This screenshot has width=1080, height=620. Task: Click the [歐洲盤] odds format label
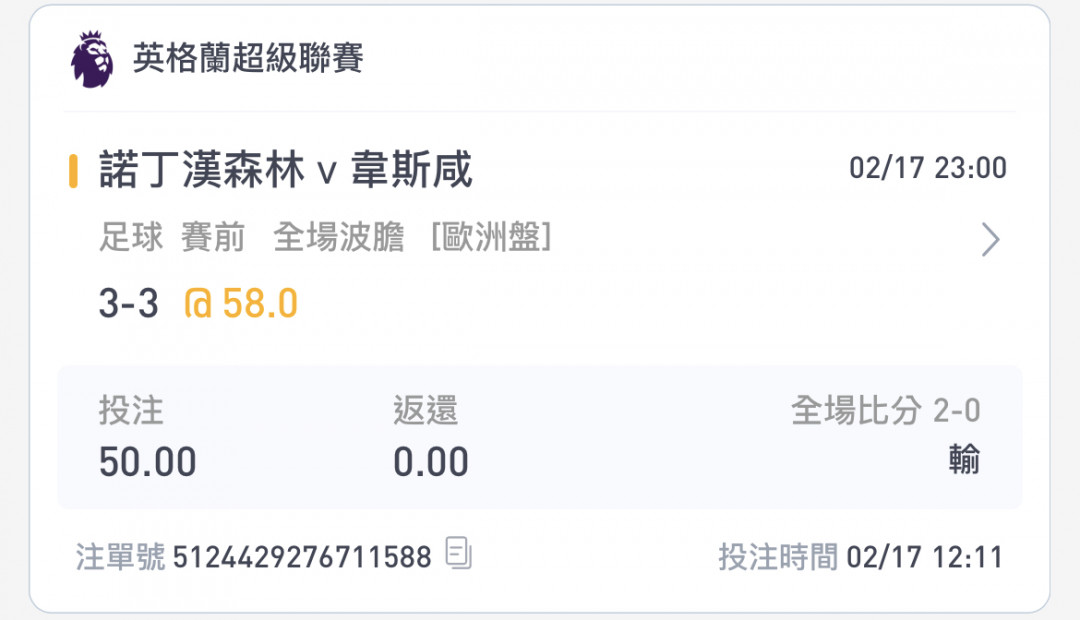[x=491, y=237]
